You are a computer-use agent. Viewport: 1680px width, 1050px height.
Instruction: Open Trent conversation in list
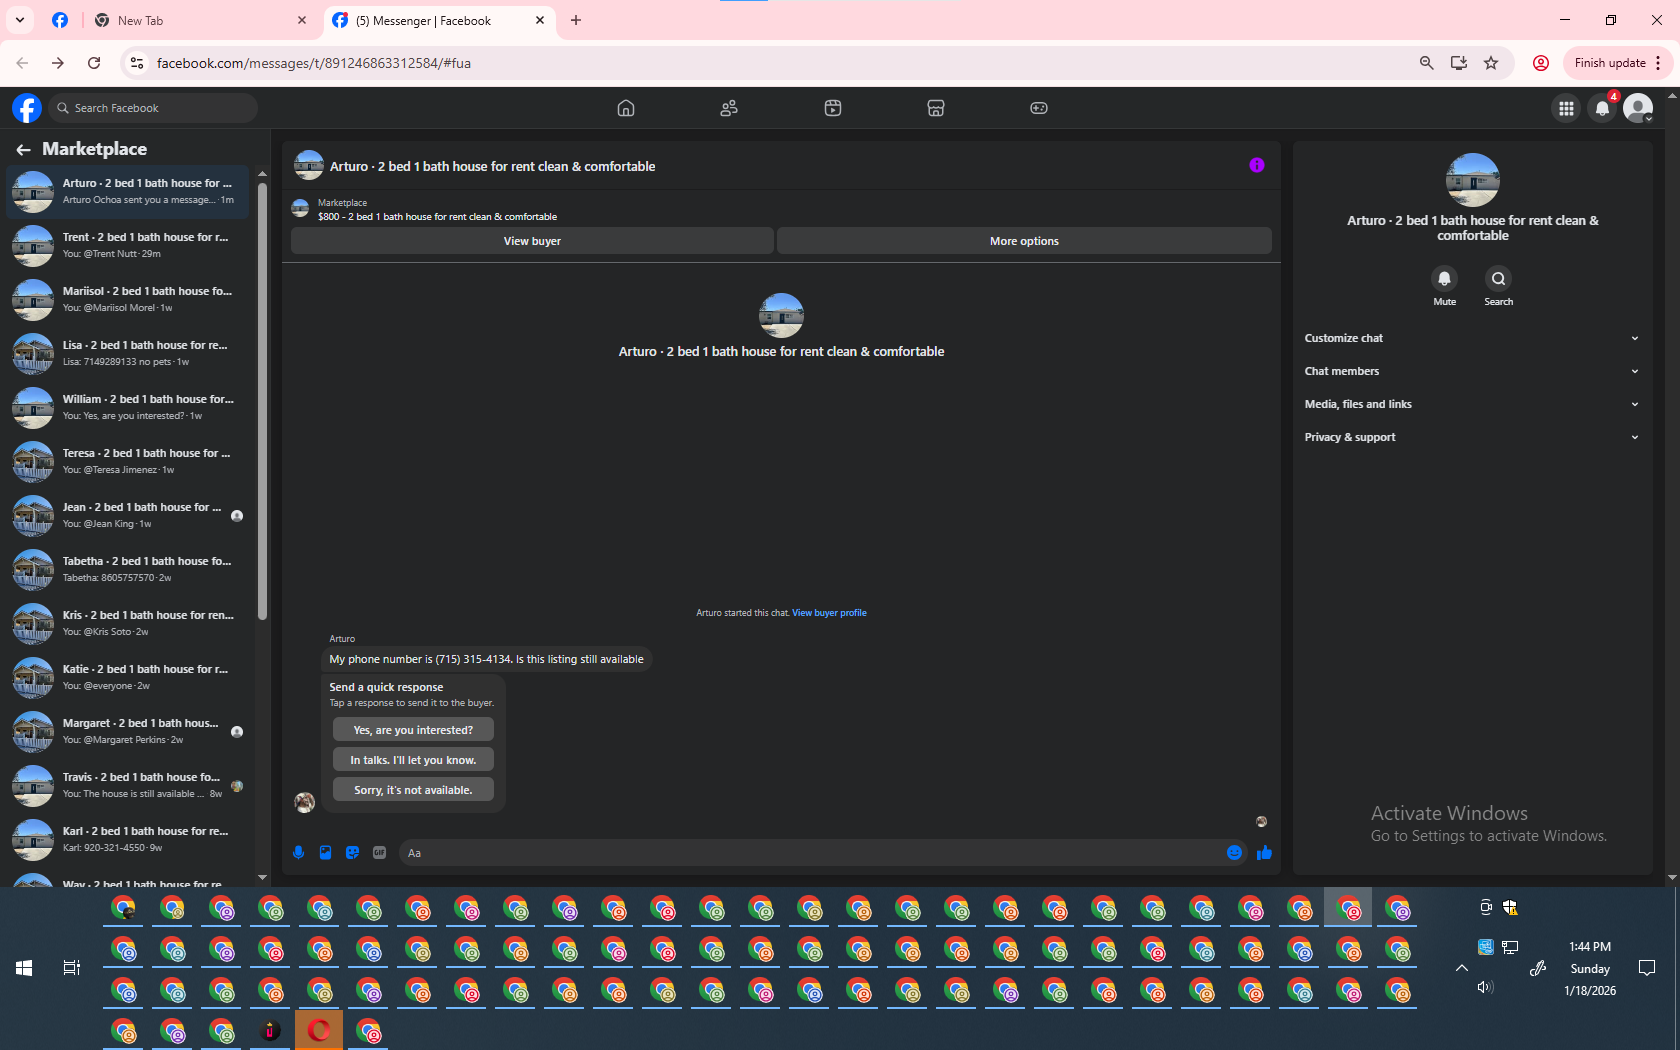pos(128,245)
